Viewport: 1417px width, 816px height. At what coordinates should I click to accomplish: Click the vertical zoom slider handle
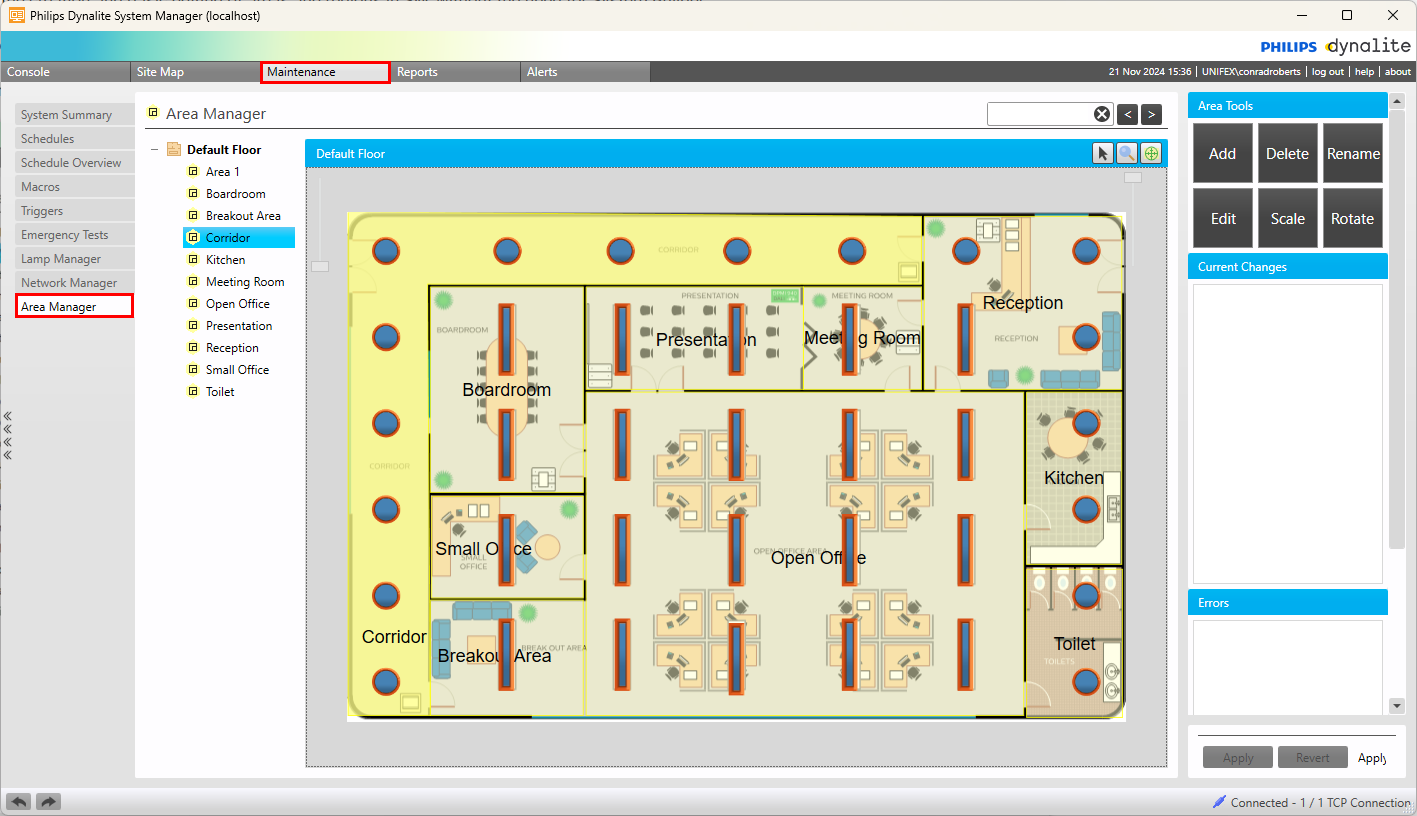coord(320,266)
